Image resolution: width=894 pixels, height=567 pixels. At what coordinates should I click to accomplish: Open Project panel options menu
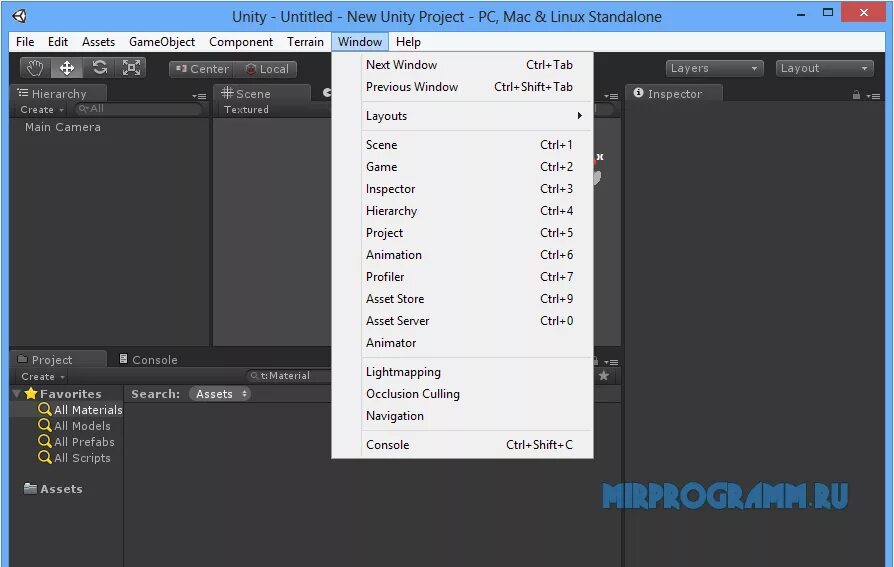coord(611,362)
